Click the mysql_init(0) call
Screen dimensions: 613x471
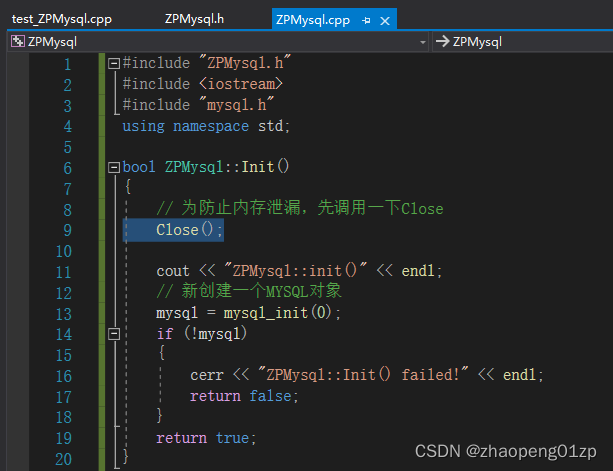(278, 313)
